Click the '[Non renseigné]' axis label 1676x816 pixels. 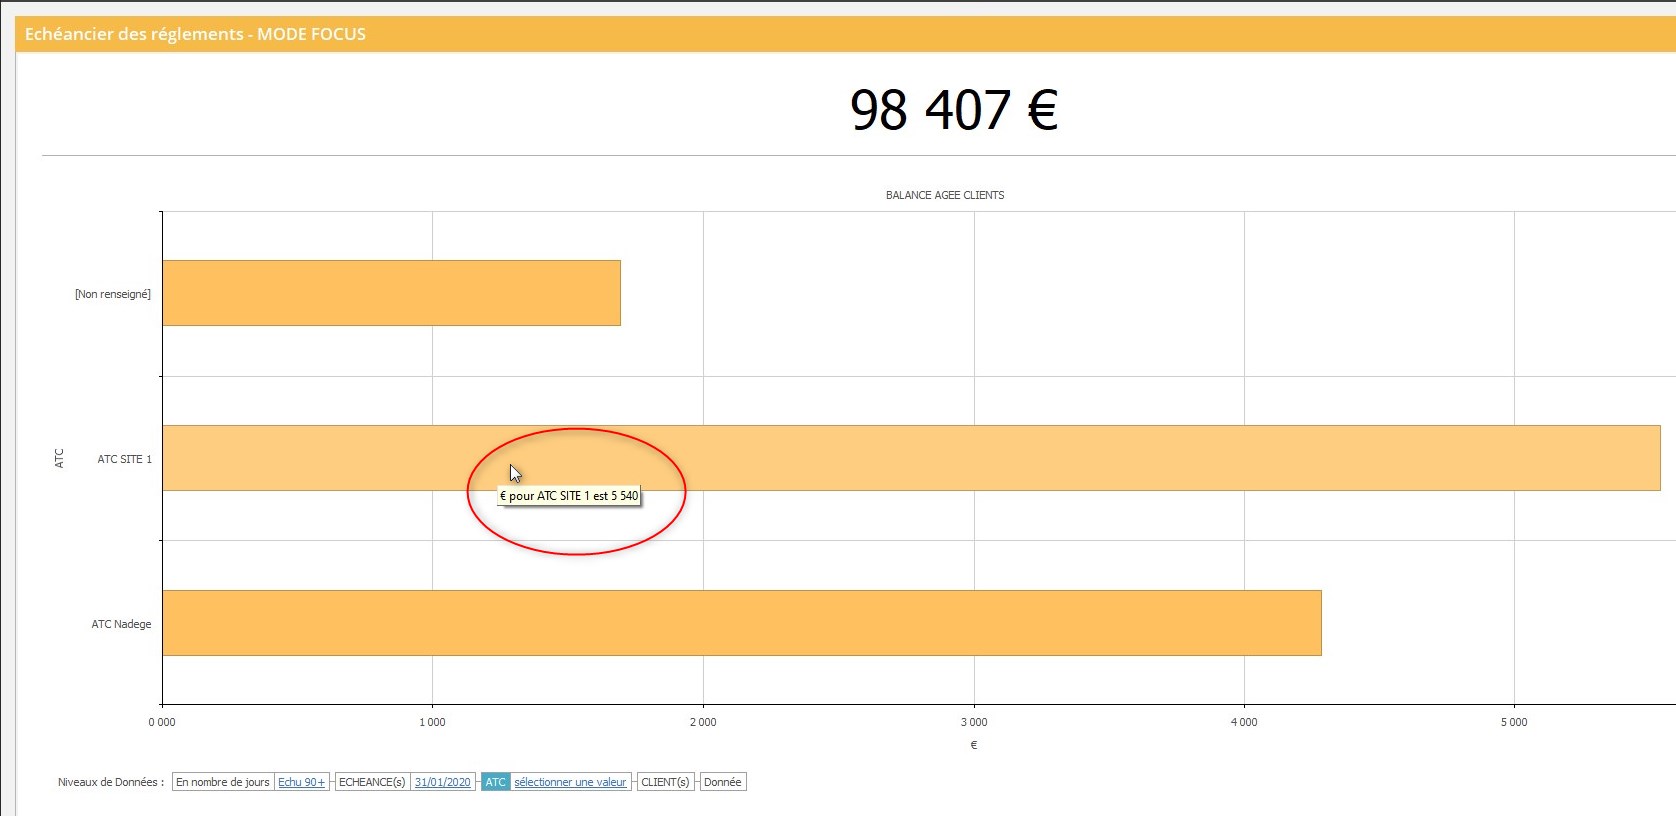coord(112,294)
